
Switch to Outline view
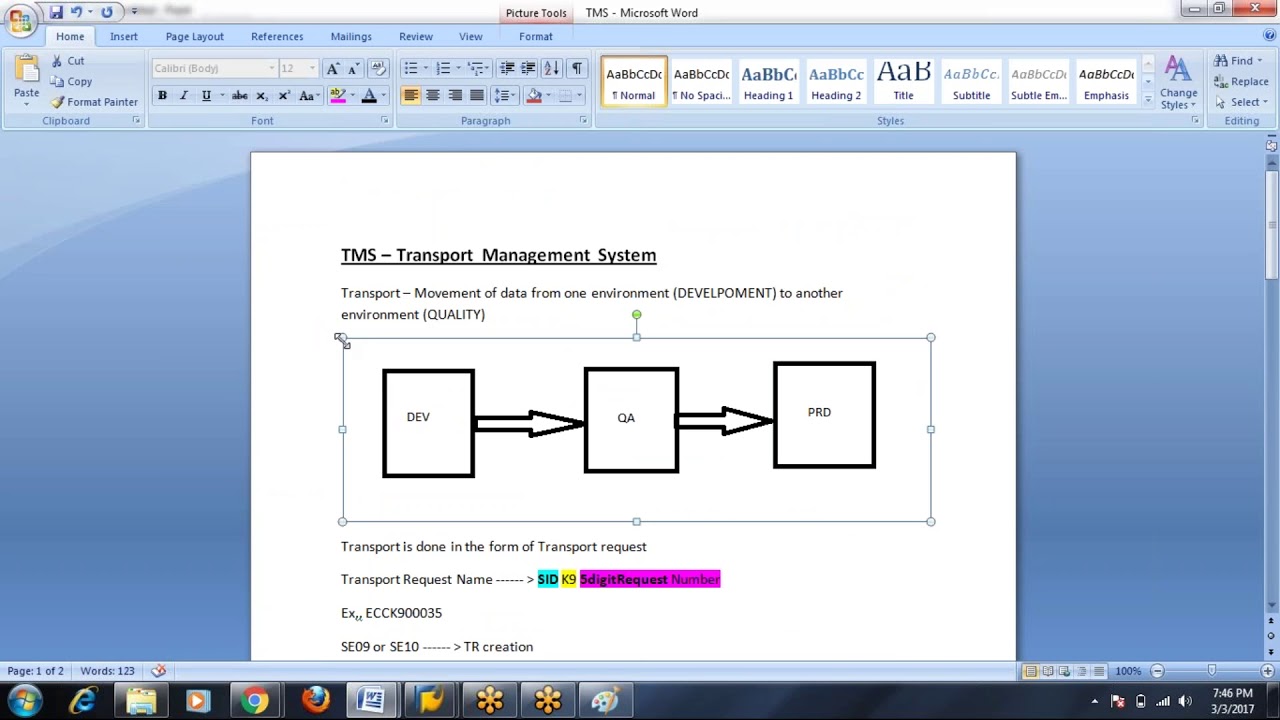coord(1081,671)
